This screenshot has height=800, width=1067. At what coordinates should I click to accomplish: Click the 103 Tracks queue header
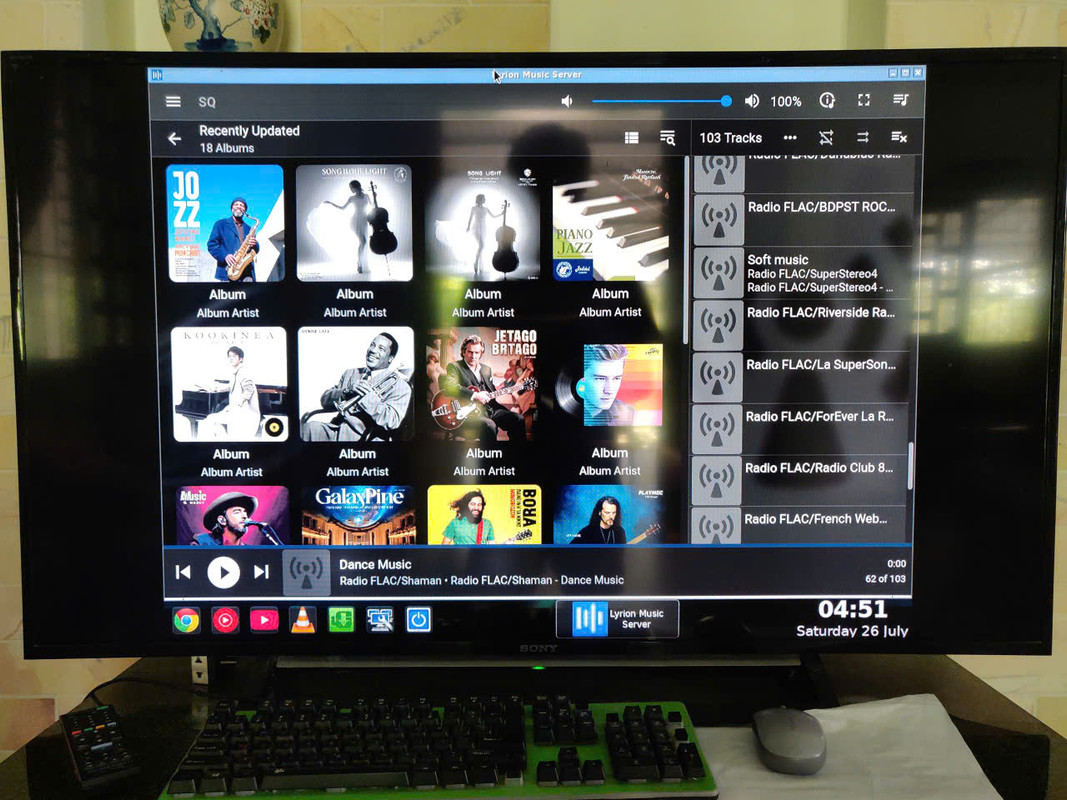click(x=731, y=137)
